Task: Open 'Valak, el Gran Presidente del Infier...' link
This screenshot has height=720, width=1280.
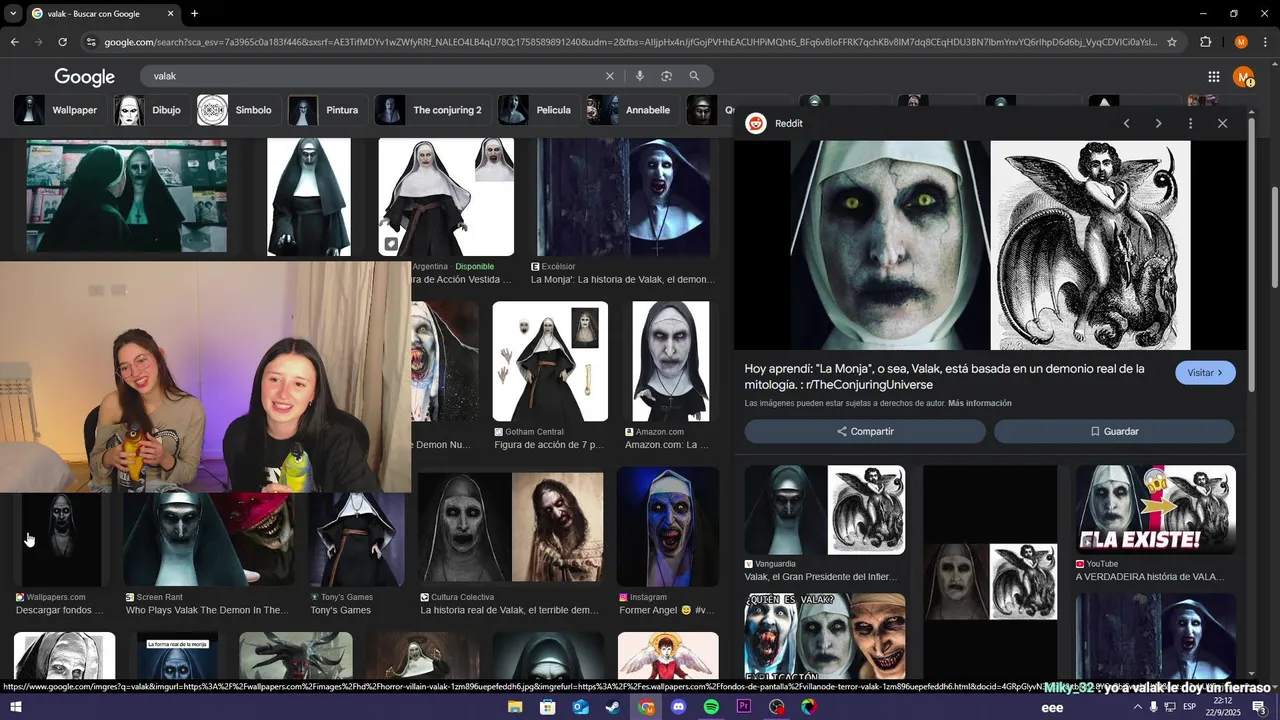Action: 821,577
